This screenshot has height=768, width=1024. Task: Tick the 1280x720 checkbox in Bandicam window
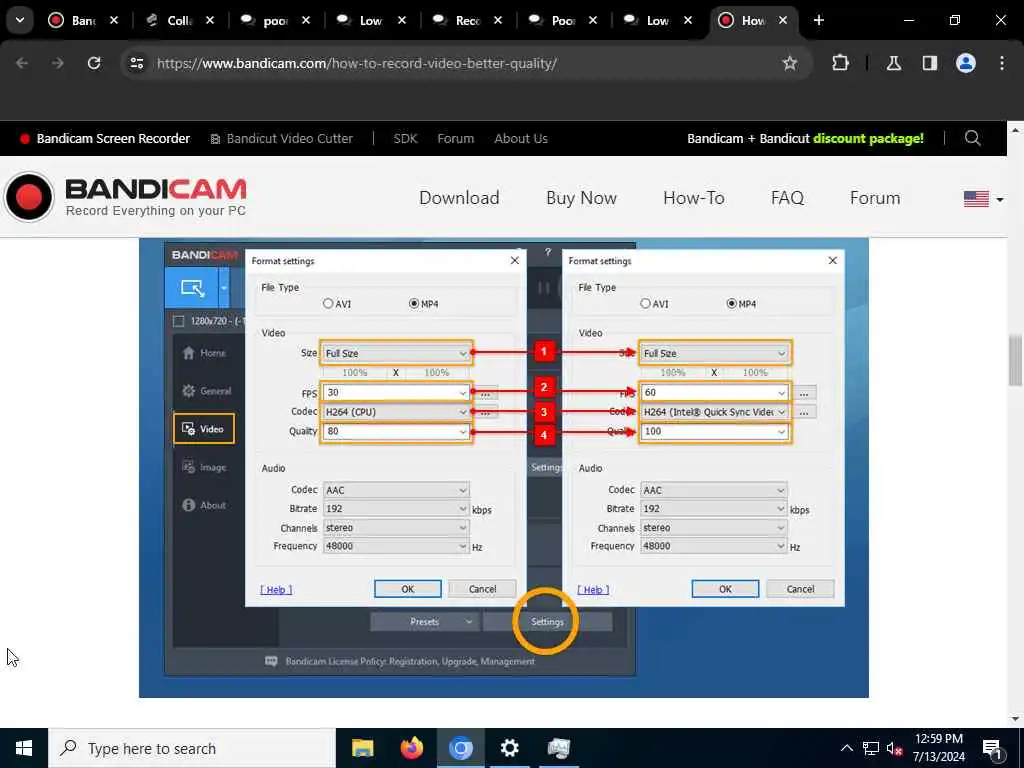pos(178,321)
